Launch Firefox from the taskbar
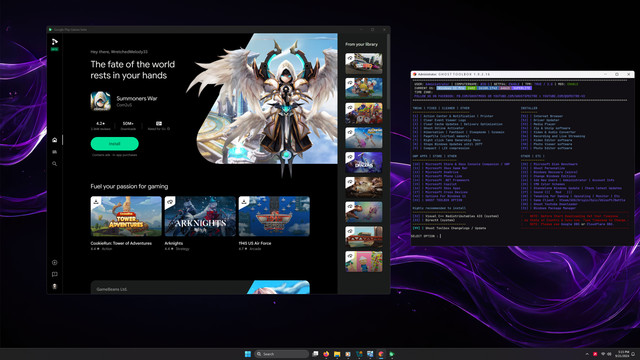The image size is (640, 360). (326, 354)
